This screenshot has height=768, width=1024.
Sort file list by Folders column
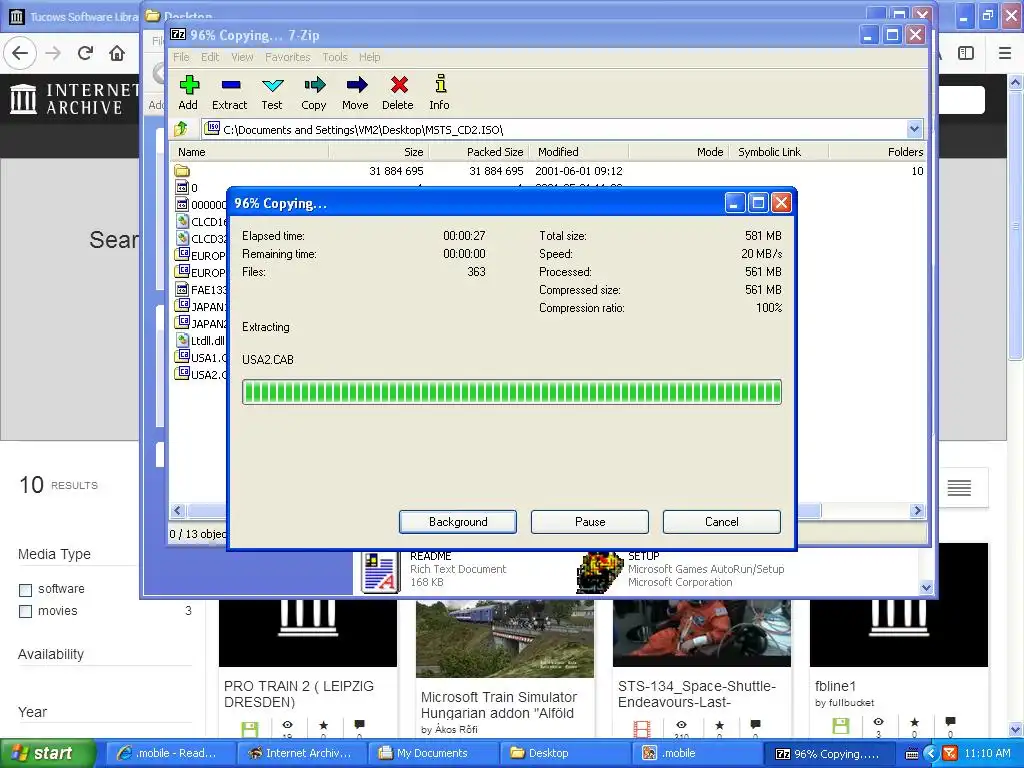click(x=878, y=152)
